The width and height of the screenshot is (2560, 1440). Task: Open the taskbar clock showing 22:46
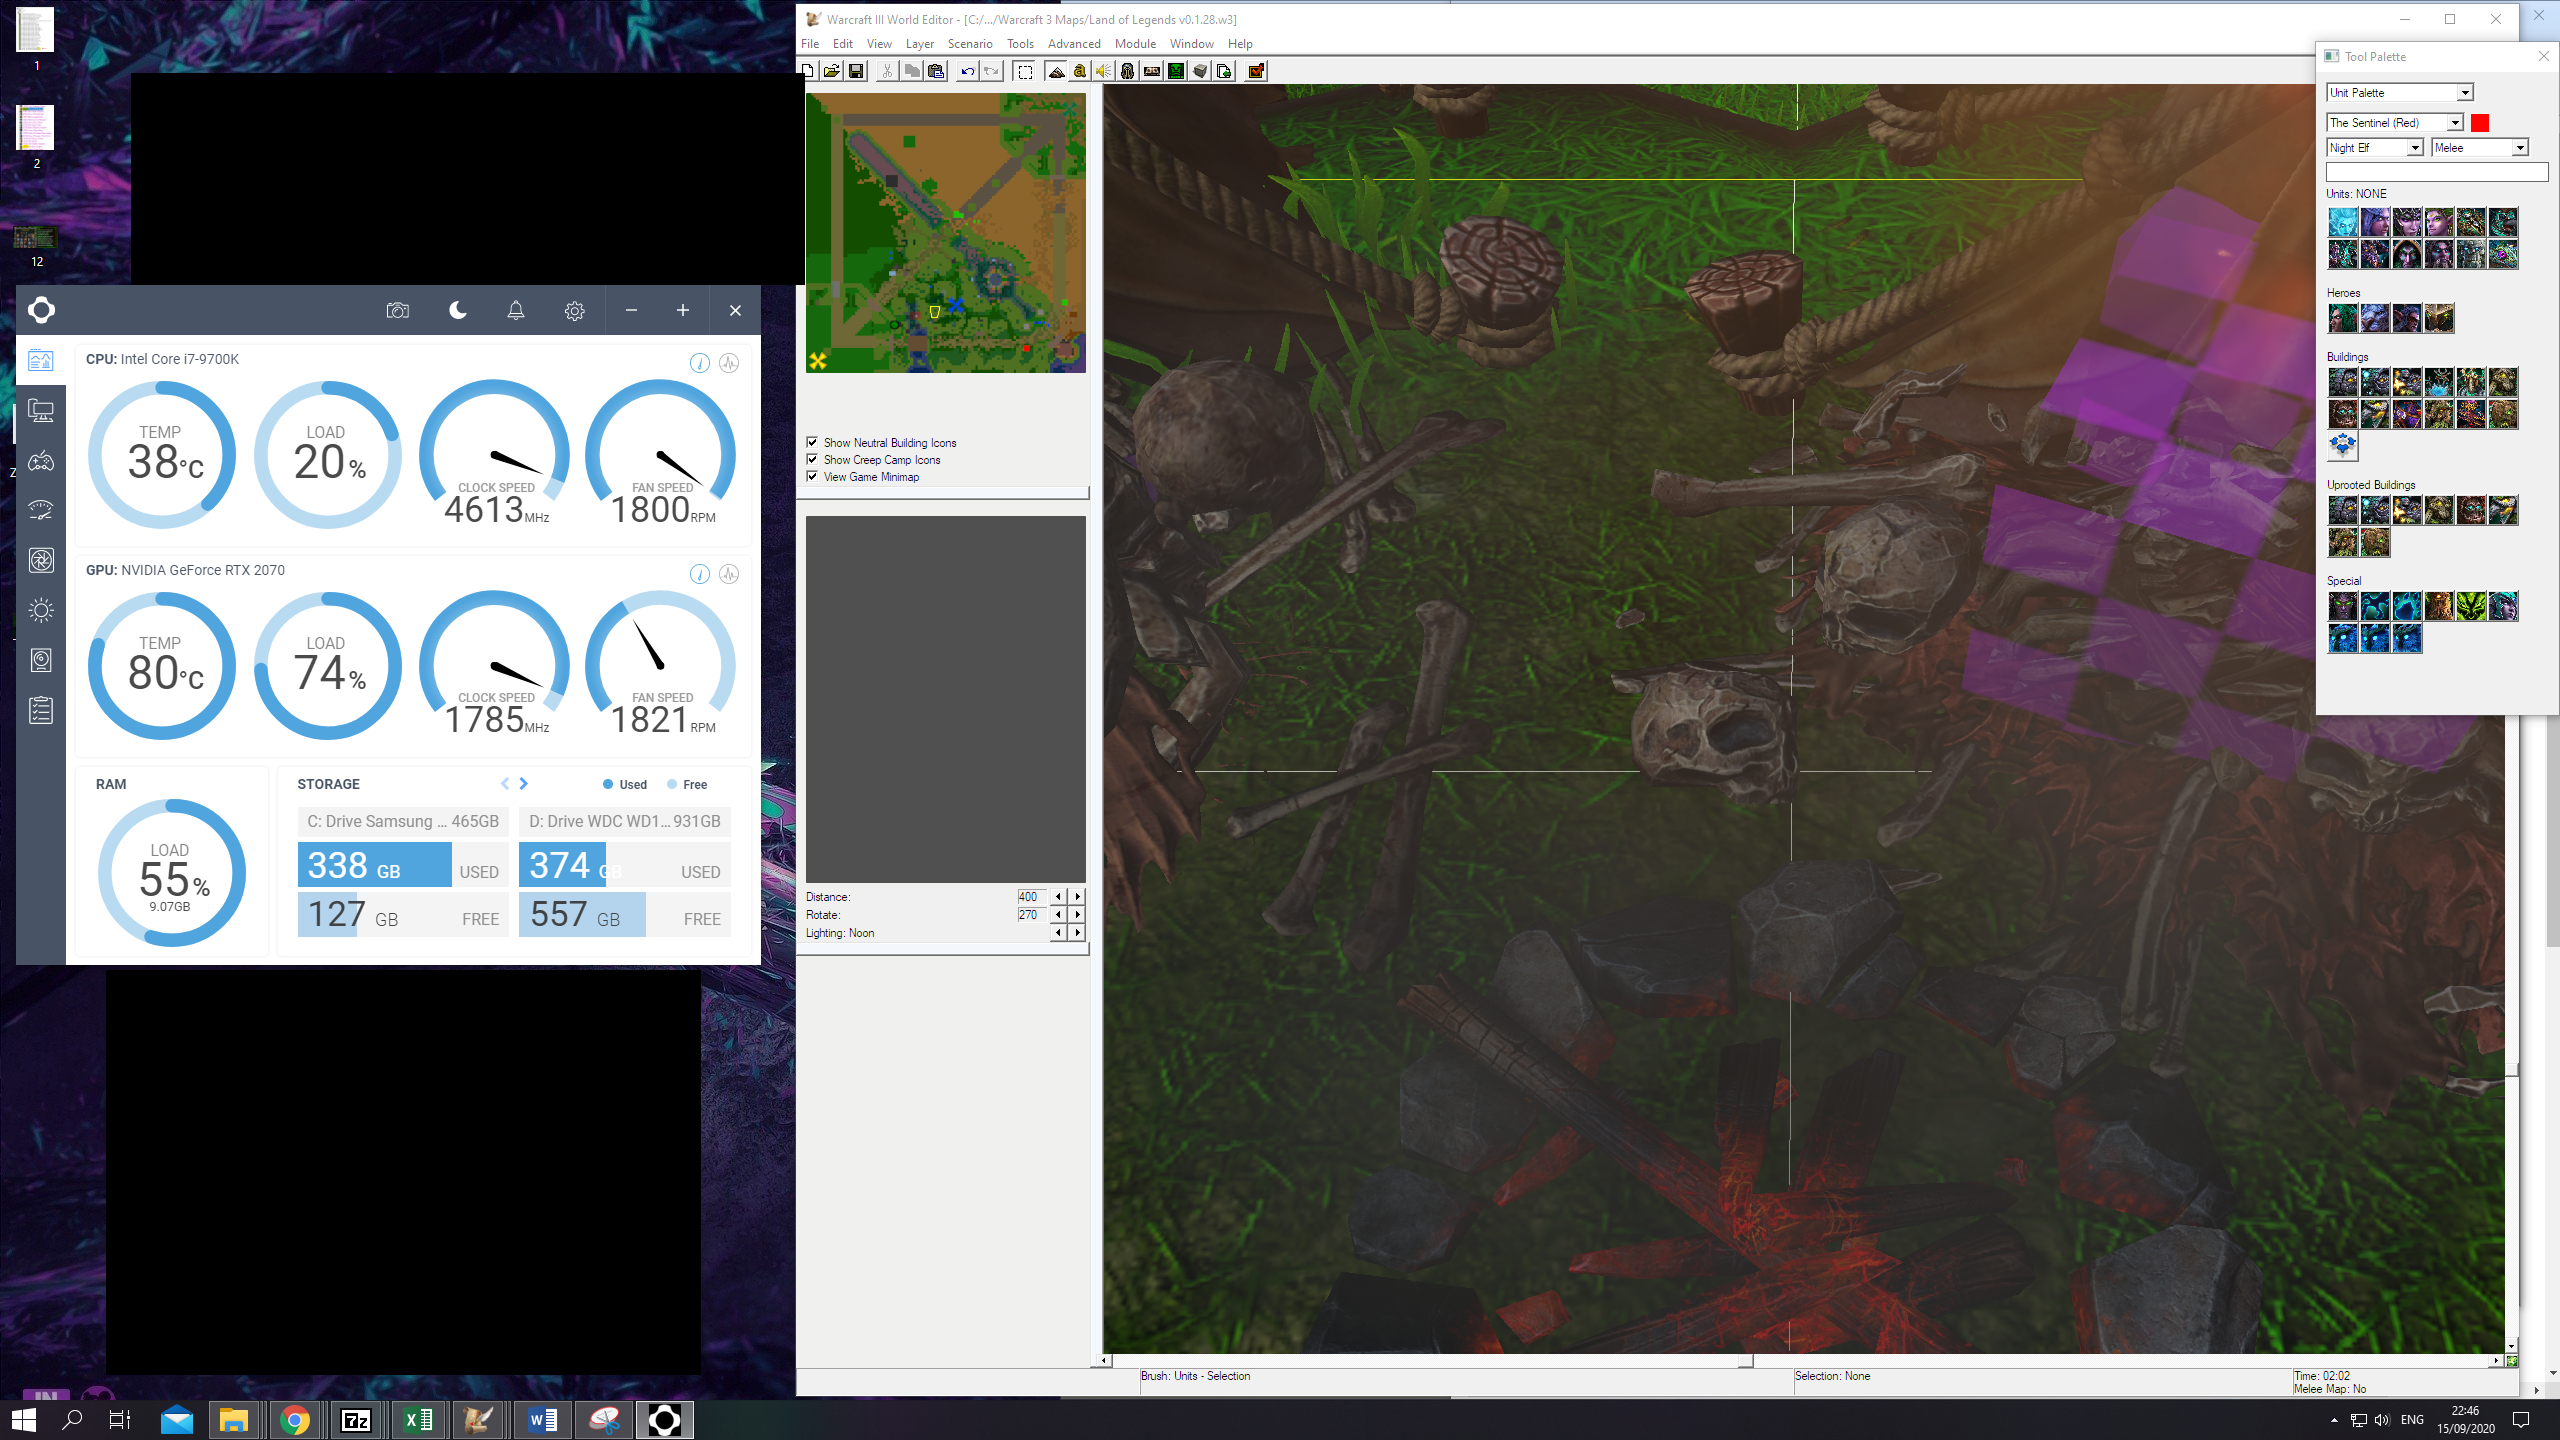pyautogui.click(x=2465, y=1420)
